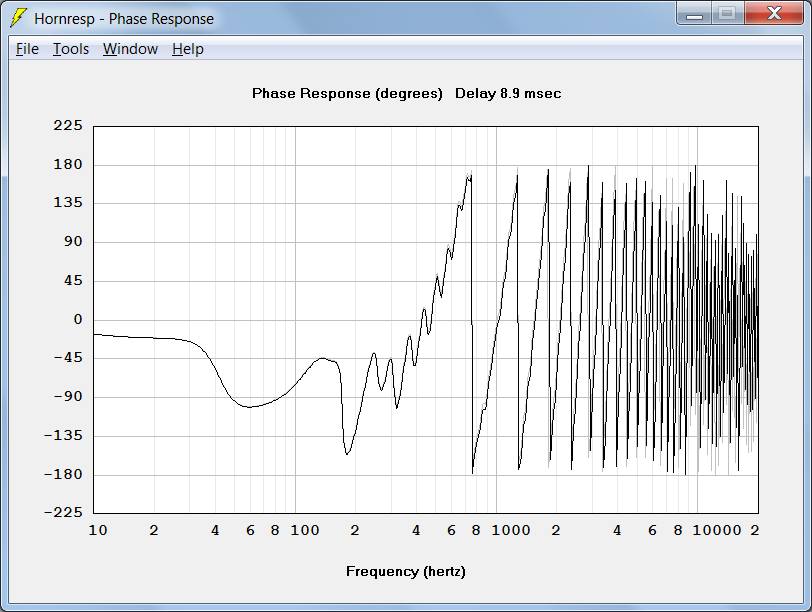Click the 180 y-axis label

[x=68, y=165]
